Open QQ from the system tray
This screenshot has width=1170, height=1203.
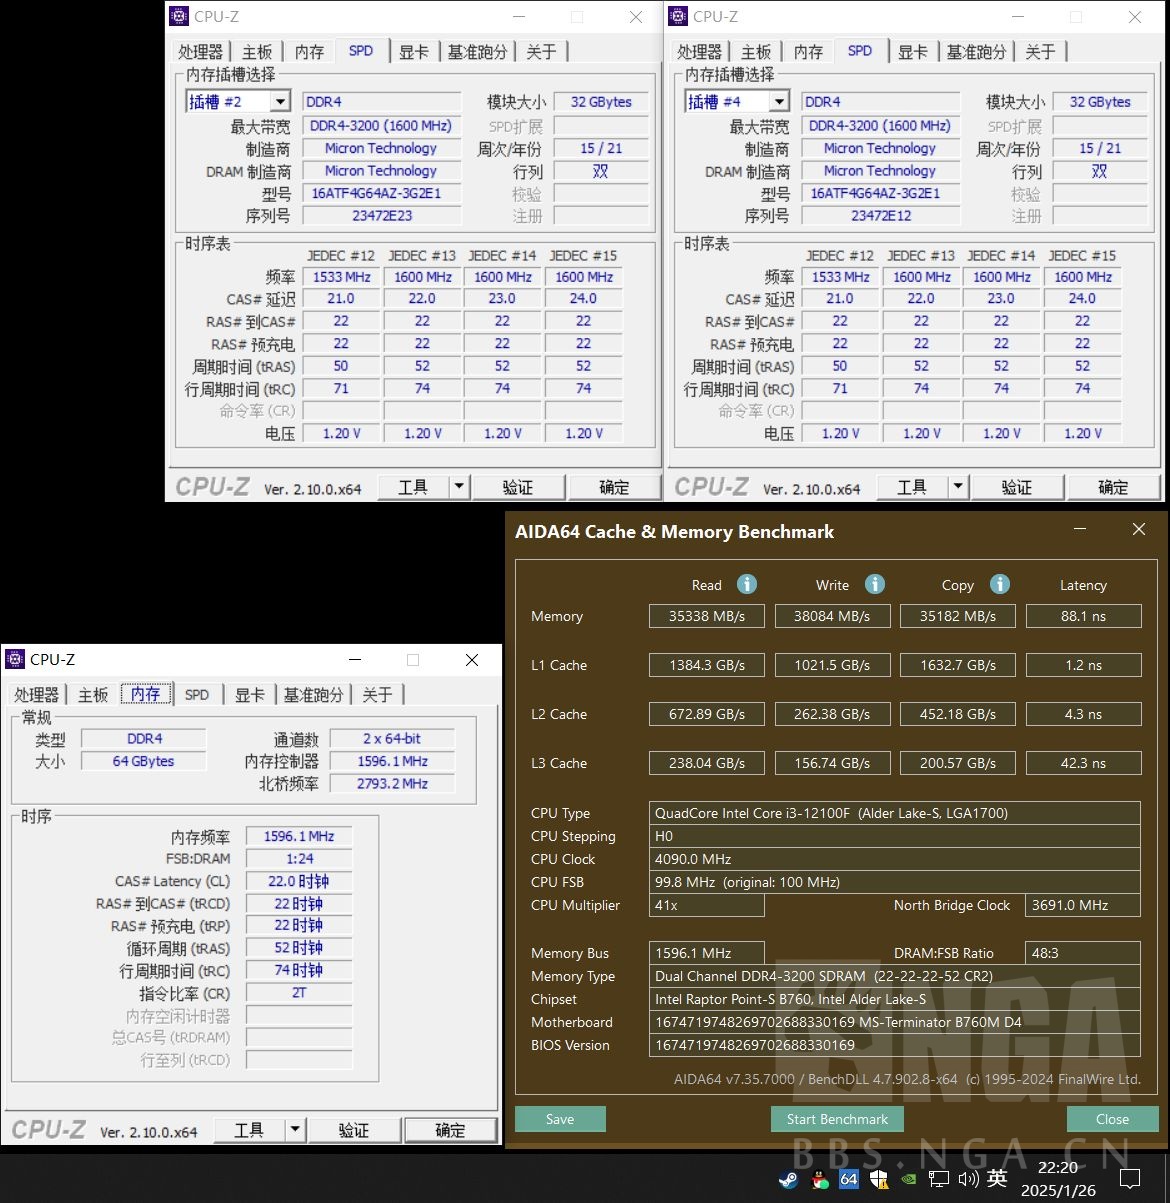point(818,1177)
